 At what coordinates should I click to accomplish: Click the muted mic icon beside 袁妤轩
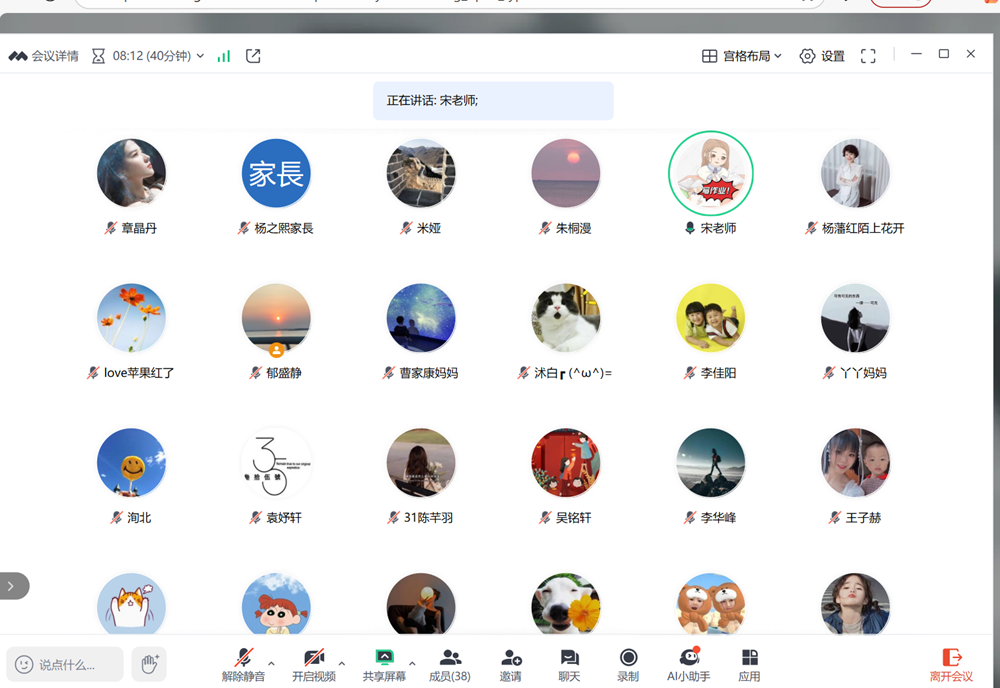click(256, 517)
